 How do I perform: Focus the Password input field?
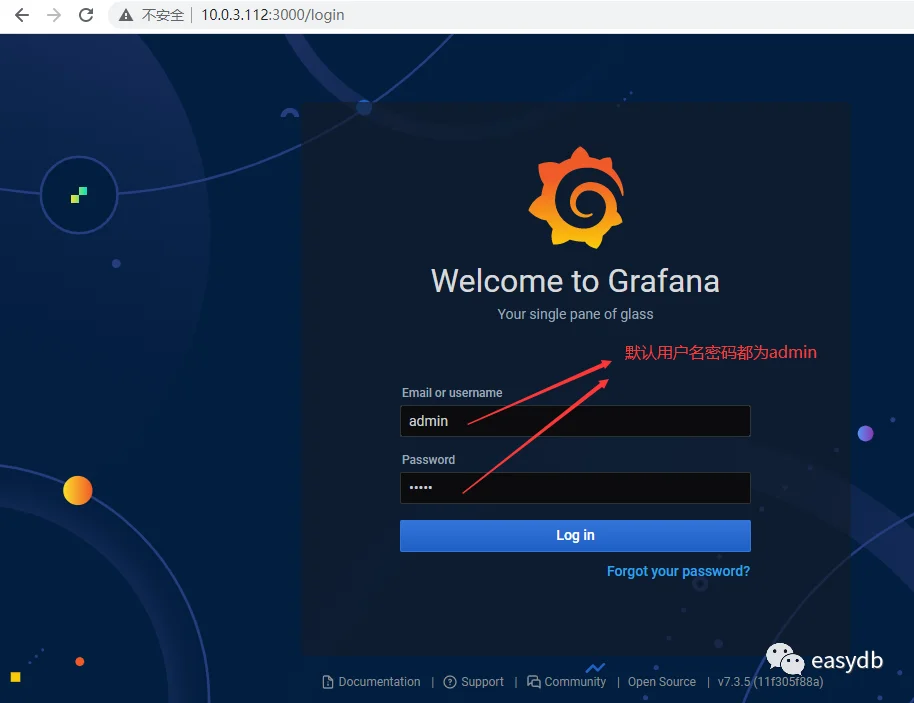[x=575, y=488]
